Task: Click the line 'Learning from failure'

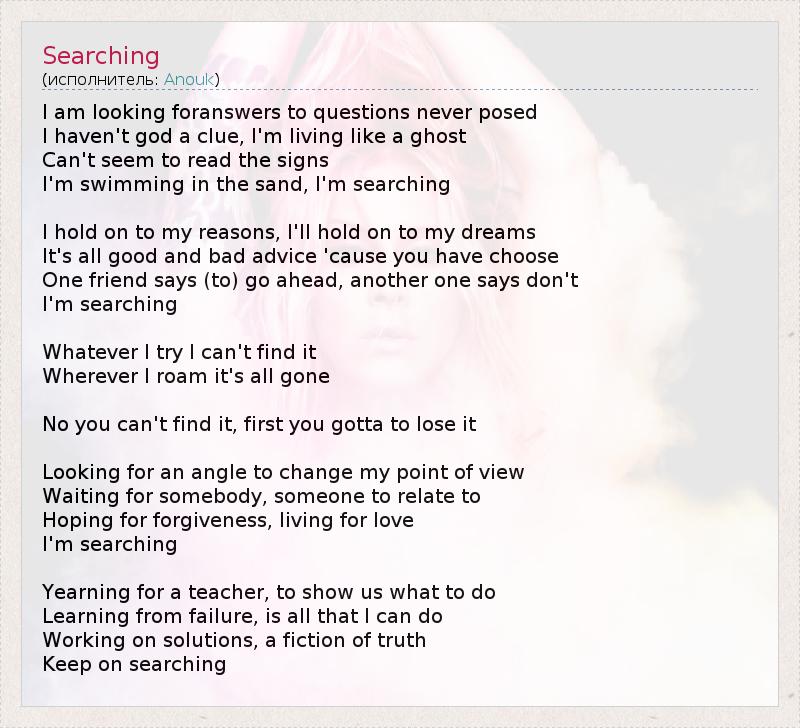Action: tap(242, 616)
